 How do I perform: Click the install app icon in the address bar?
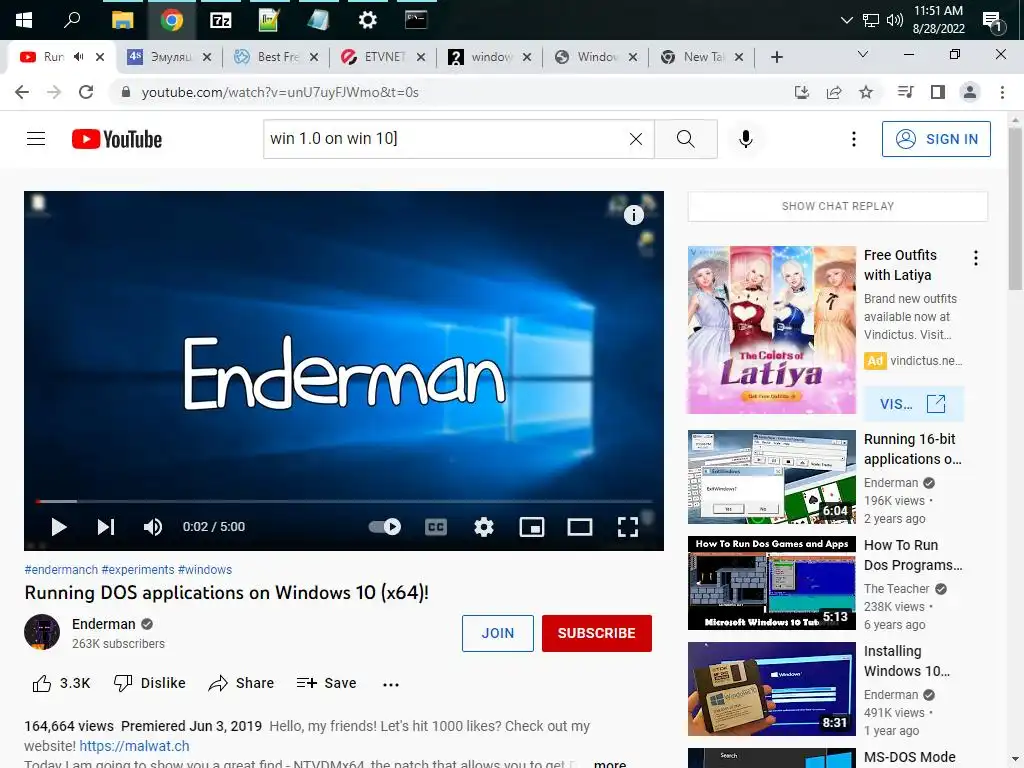point(801,92)
